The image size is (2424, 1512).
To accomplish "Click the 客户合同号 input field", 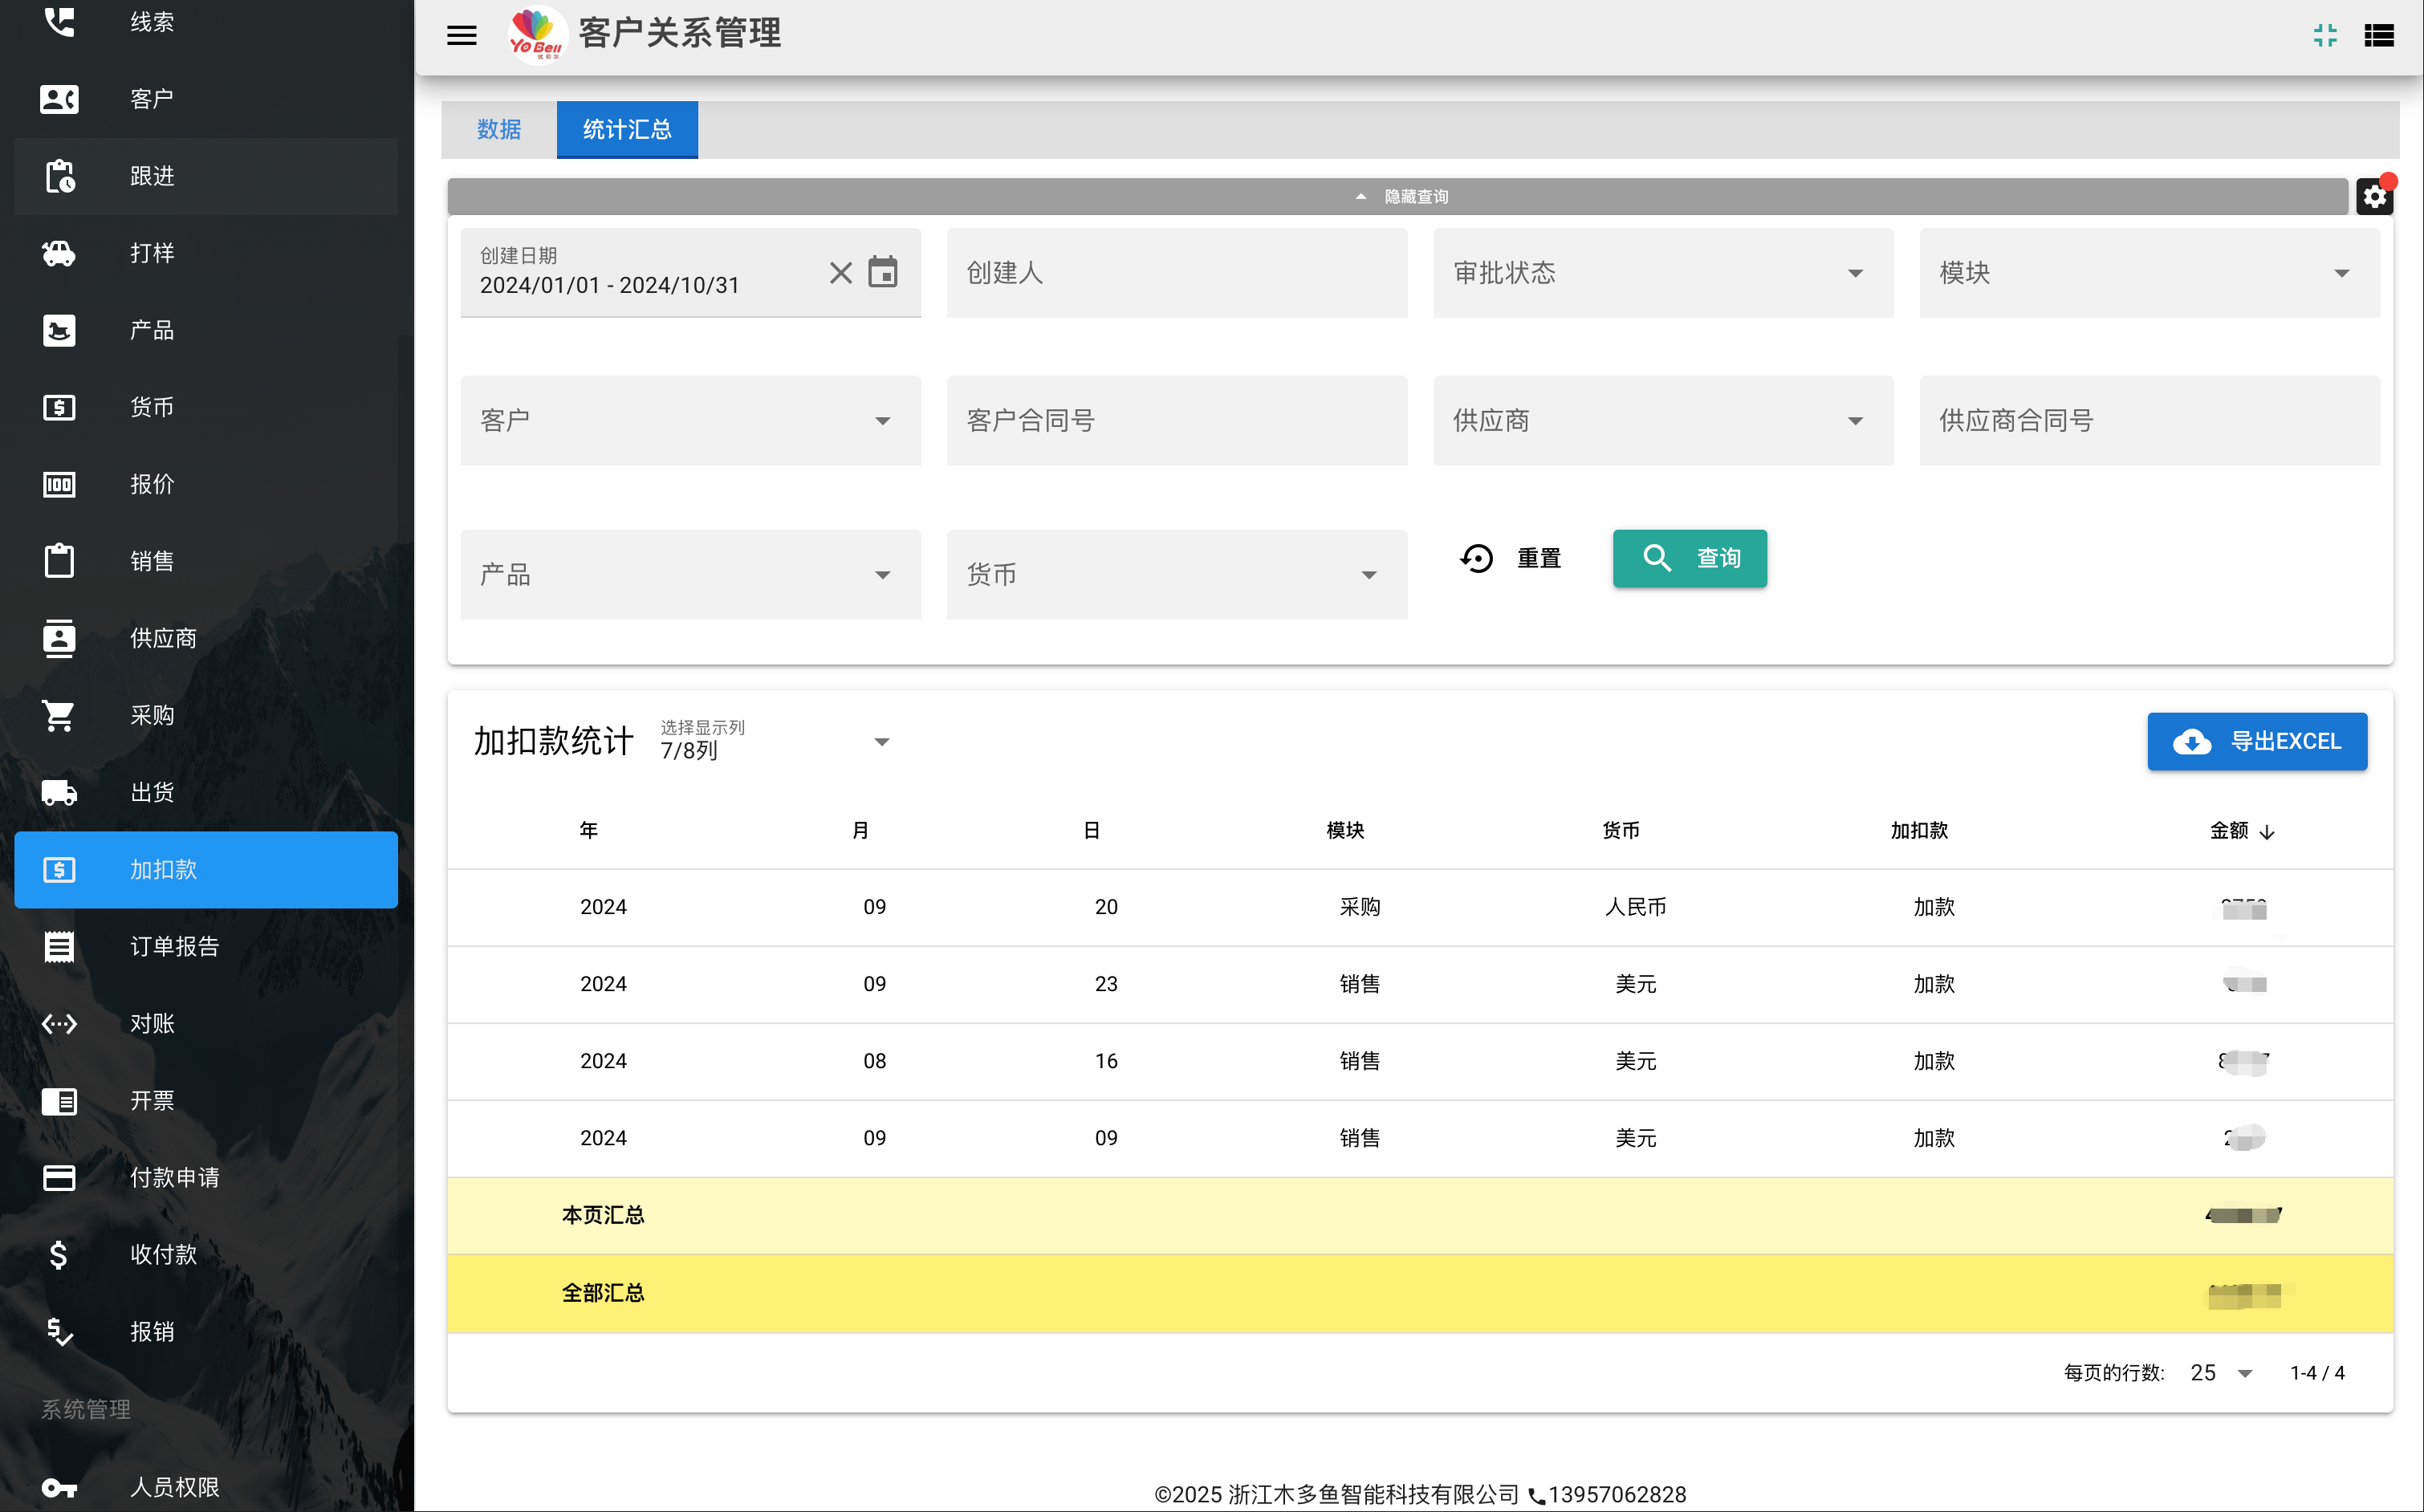I will point(1176,420).
